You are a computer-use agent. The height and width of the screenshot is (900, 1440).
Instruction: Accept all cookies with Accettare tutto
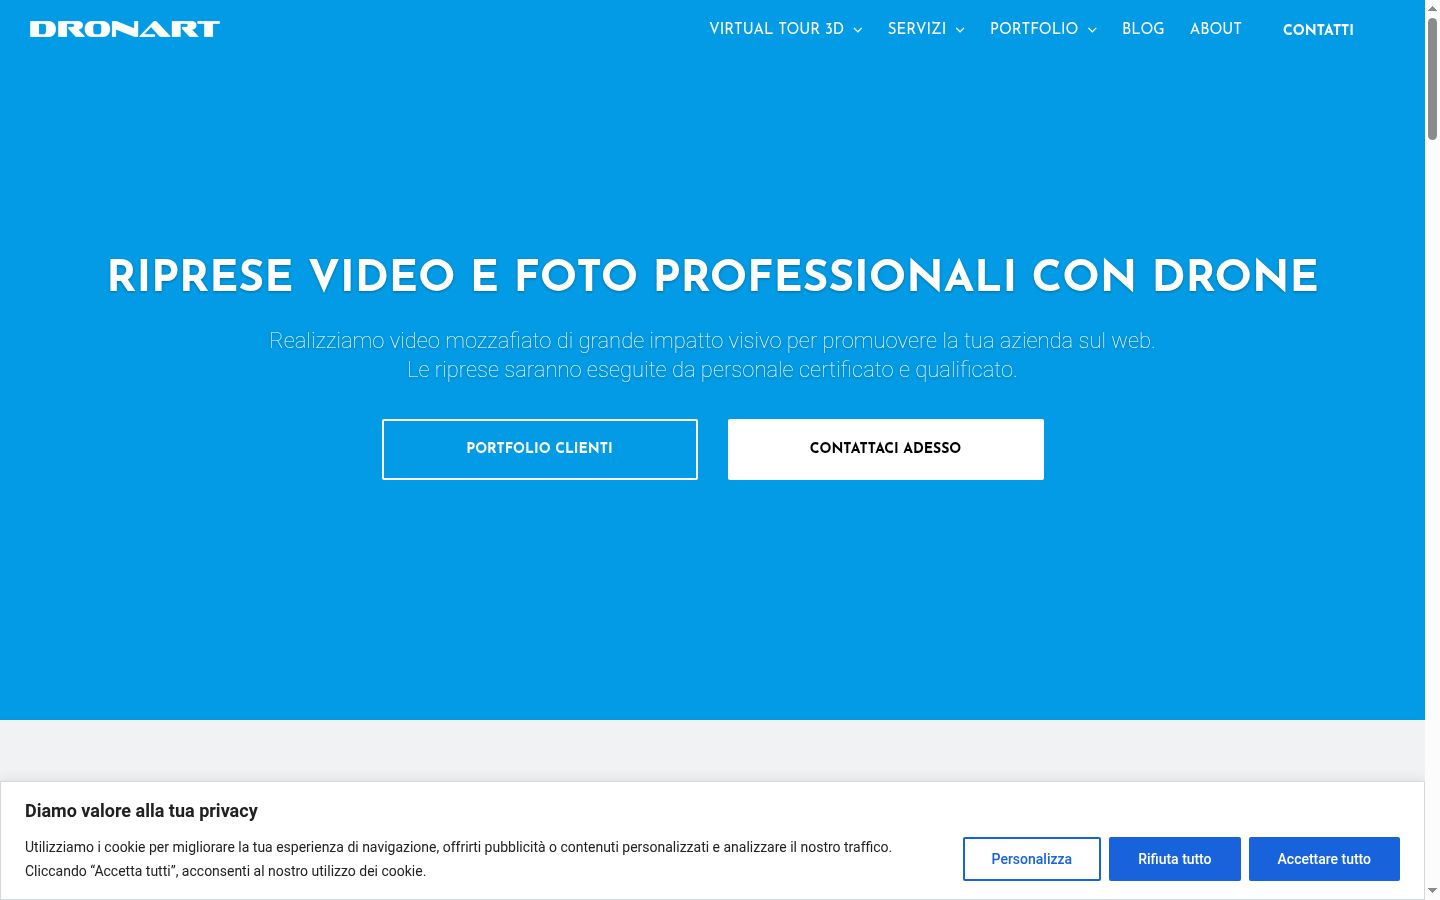[1324, 859]
